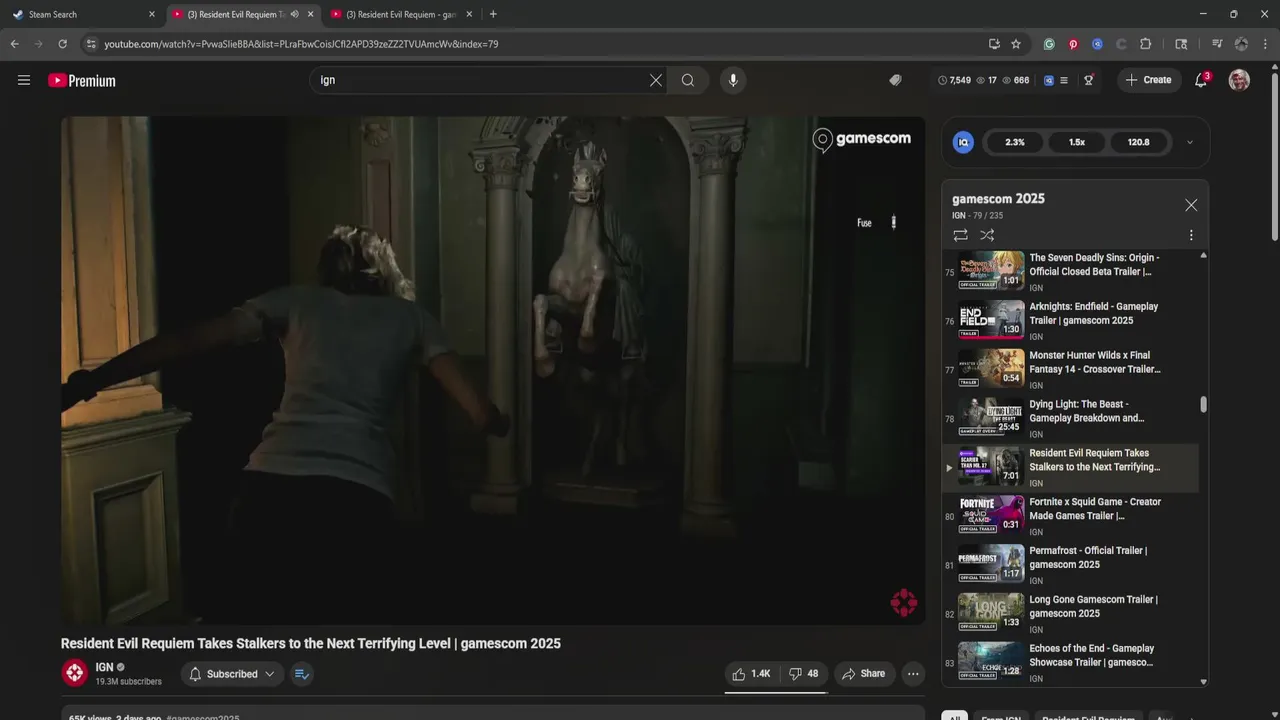The width and height of the screenshot is (1280, 720).
Task: Toggle playlist shuffle button
Action: click(x=987, y=235)
